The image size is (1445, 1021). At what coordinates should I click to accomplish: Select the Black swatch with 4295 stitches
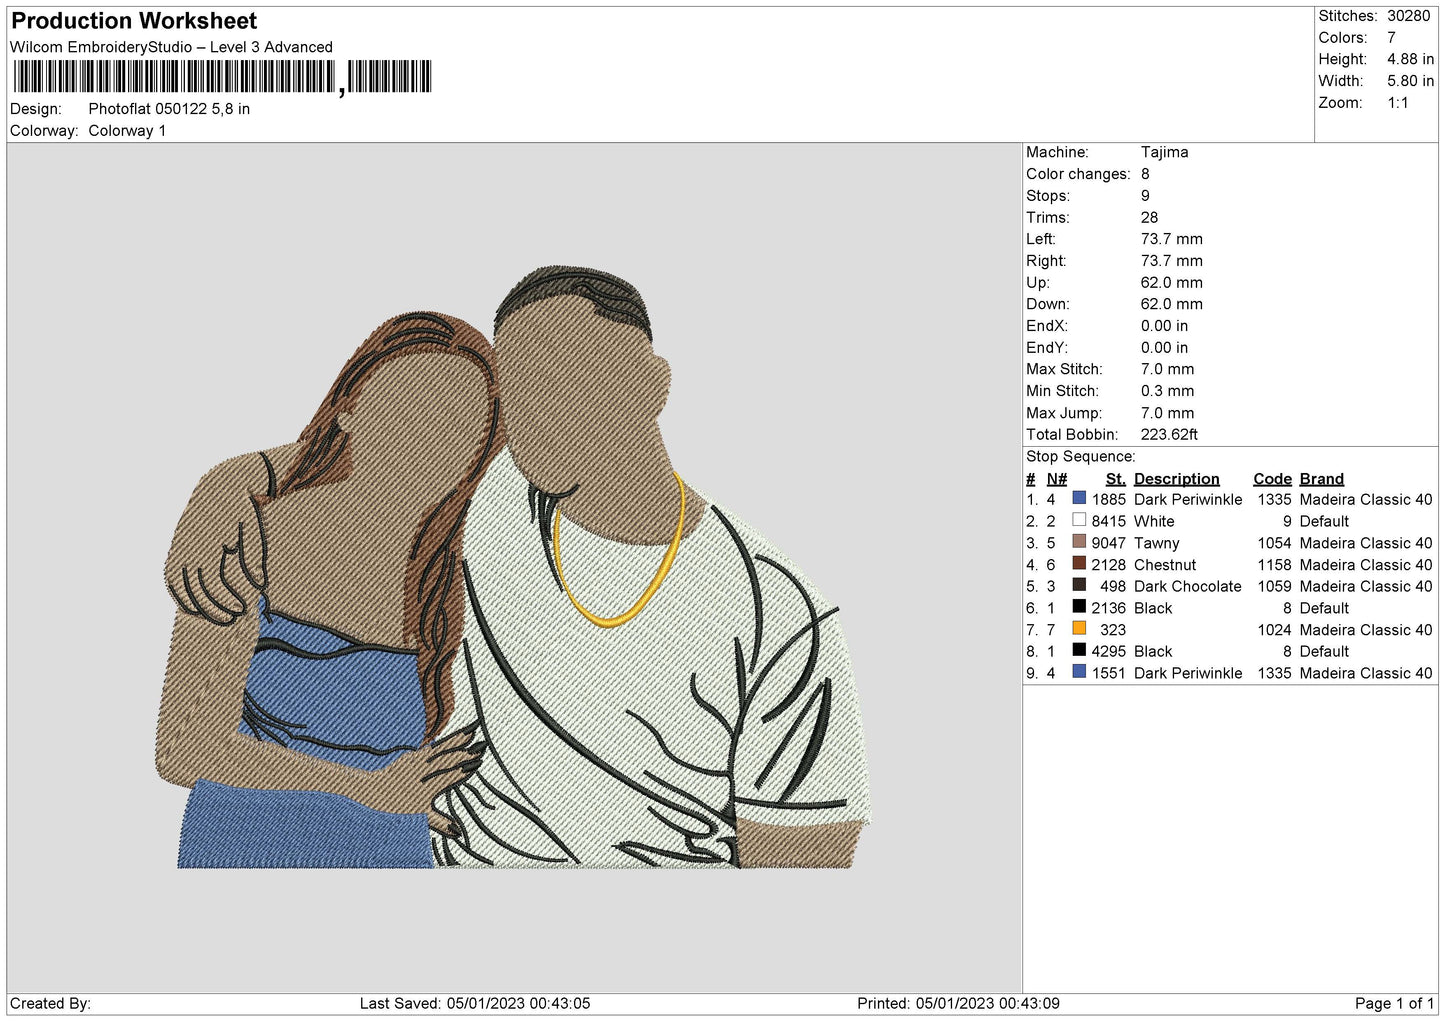[1079, 650]
